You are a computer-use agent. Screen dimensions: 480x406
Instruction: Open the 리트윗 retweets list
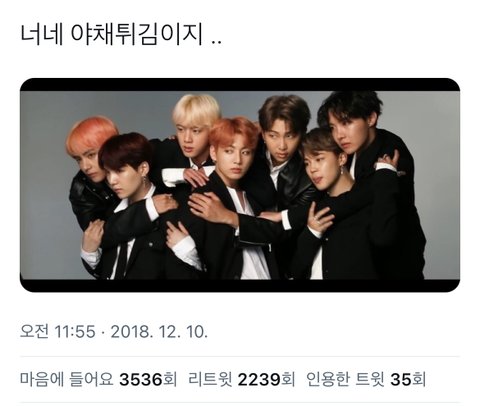tap(242, 380)
